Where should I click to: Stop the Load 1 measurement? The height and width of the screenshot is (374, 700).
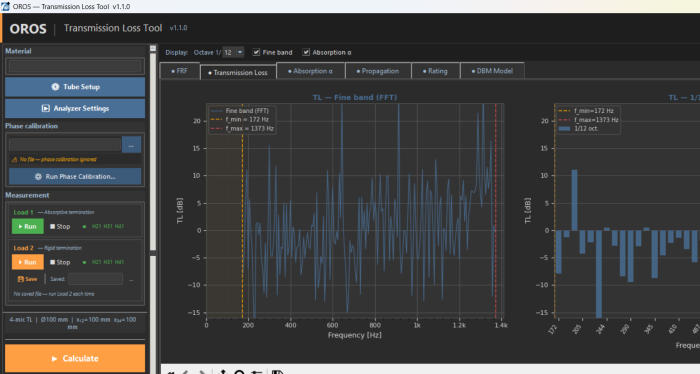60,227
